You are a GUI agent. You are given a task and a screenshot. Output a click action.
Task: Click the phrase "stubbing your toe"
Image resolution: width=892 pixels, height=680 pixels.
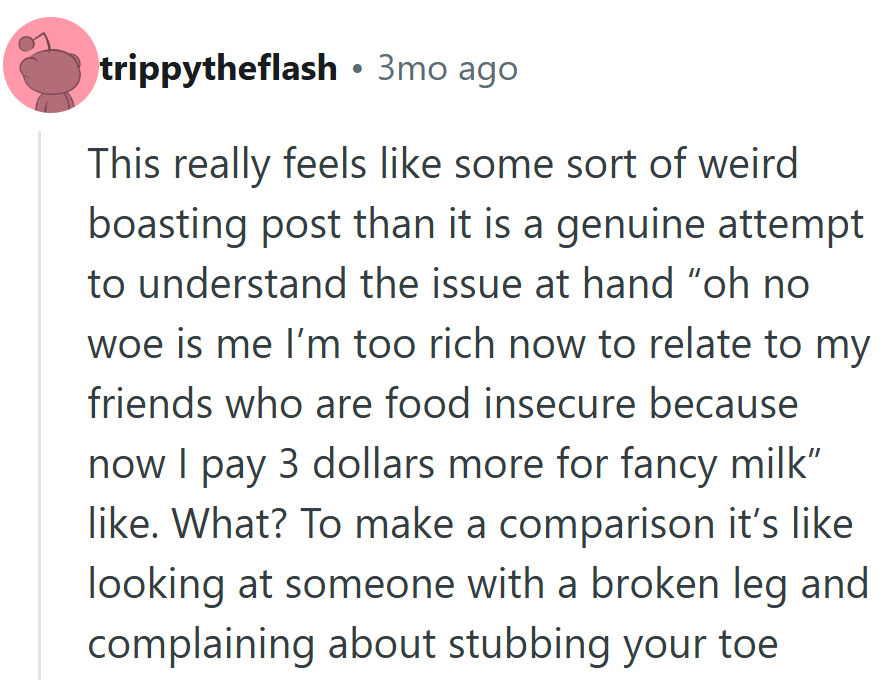[632, 645]
